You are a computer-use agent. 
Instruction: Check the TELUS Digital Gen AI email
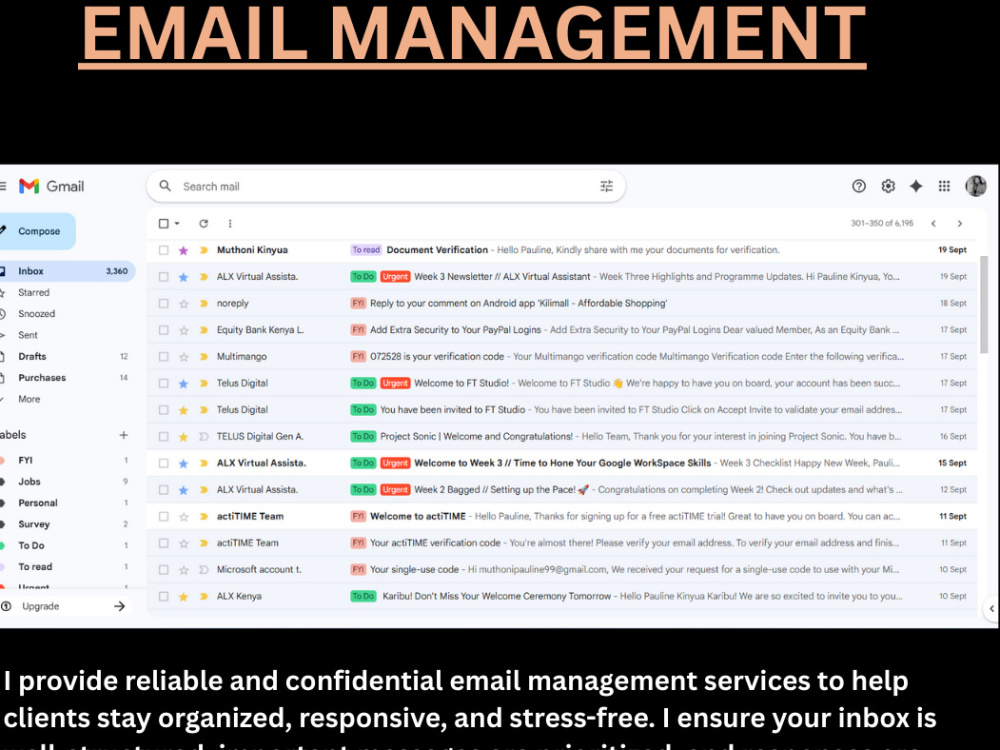164,437
